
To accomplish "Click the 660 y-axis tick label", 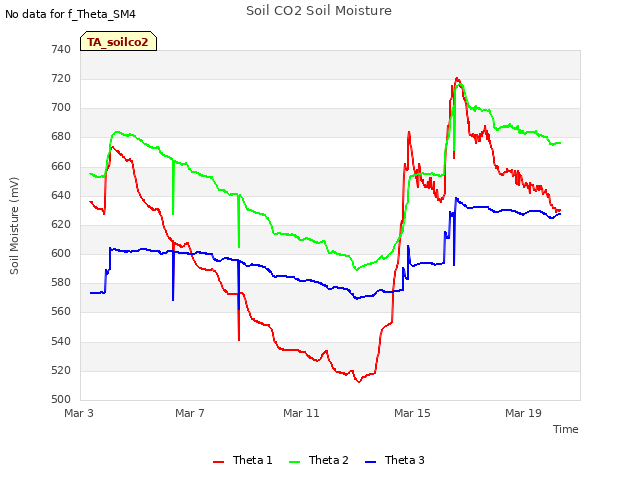I will [x=61, y=166].
